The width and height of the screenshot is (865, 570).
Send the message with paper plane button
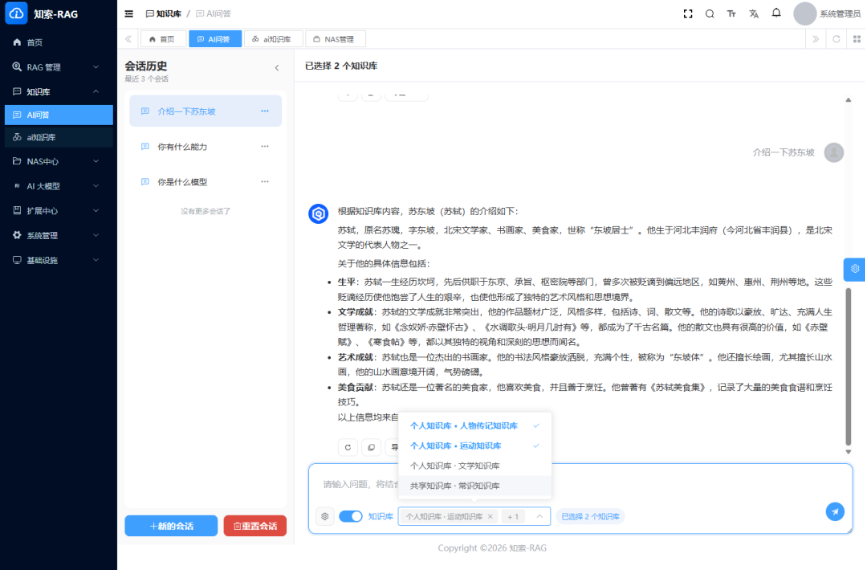[835, 512]
